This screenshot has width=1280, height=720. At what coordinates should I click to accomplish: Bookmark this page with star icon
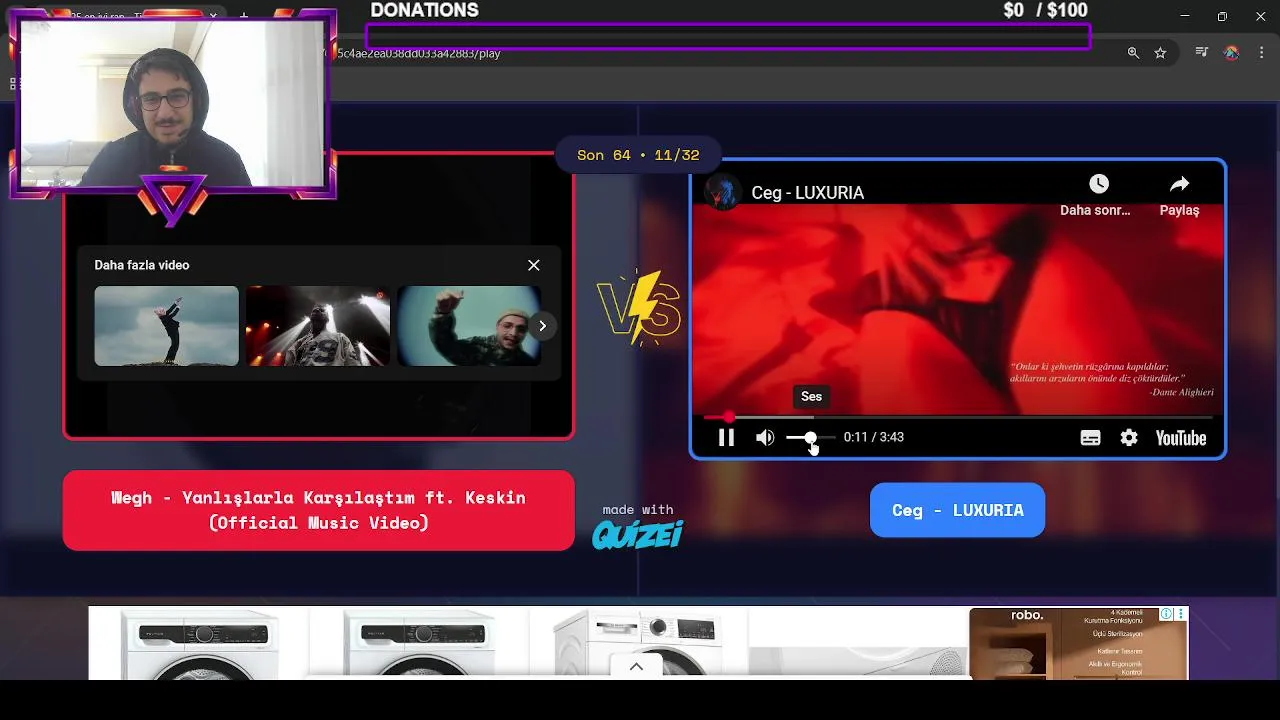click(x=1160, y=53)
